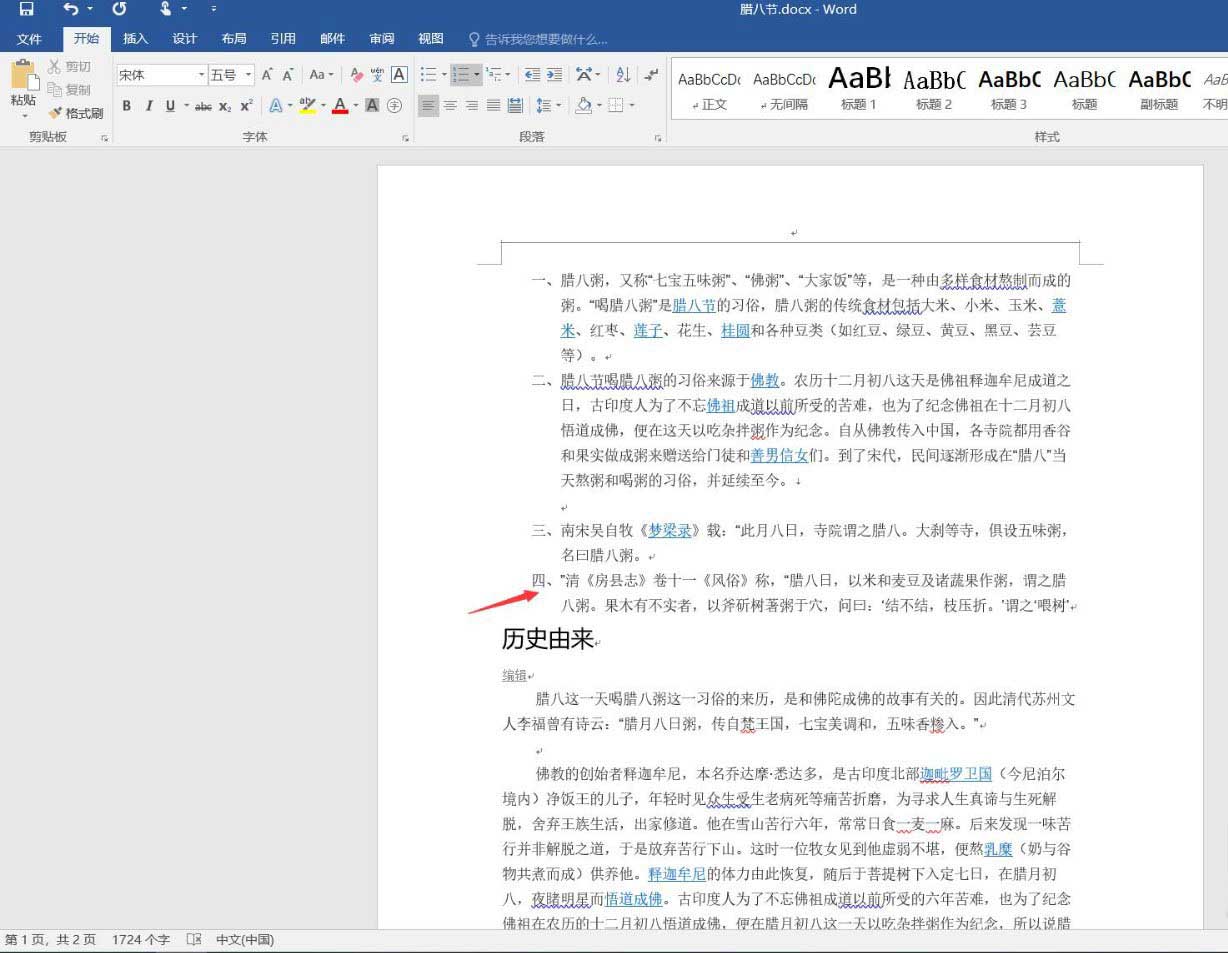Screen dimensions: 1228x953
Task: Select the Format Painter tool
Action: point(75,113)
